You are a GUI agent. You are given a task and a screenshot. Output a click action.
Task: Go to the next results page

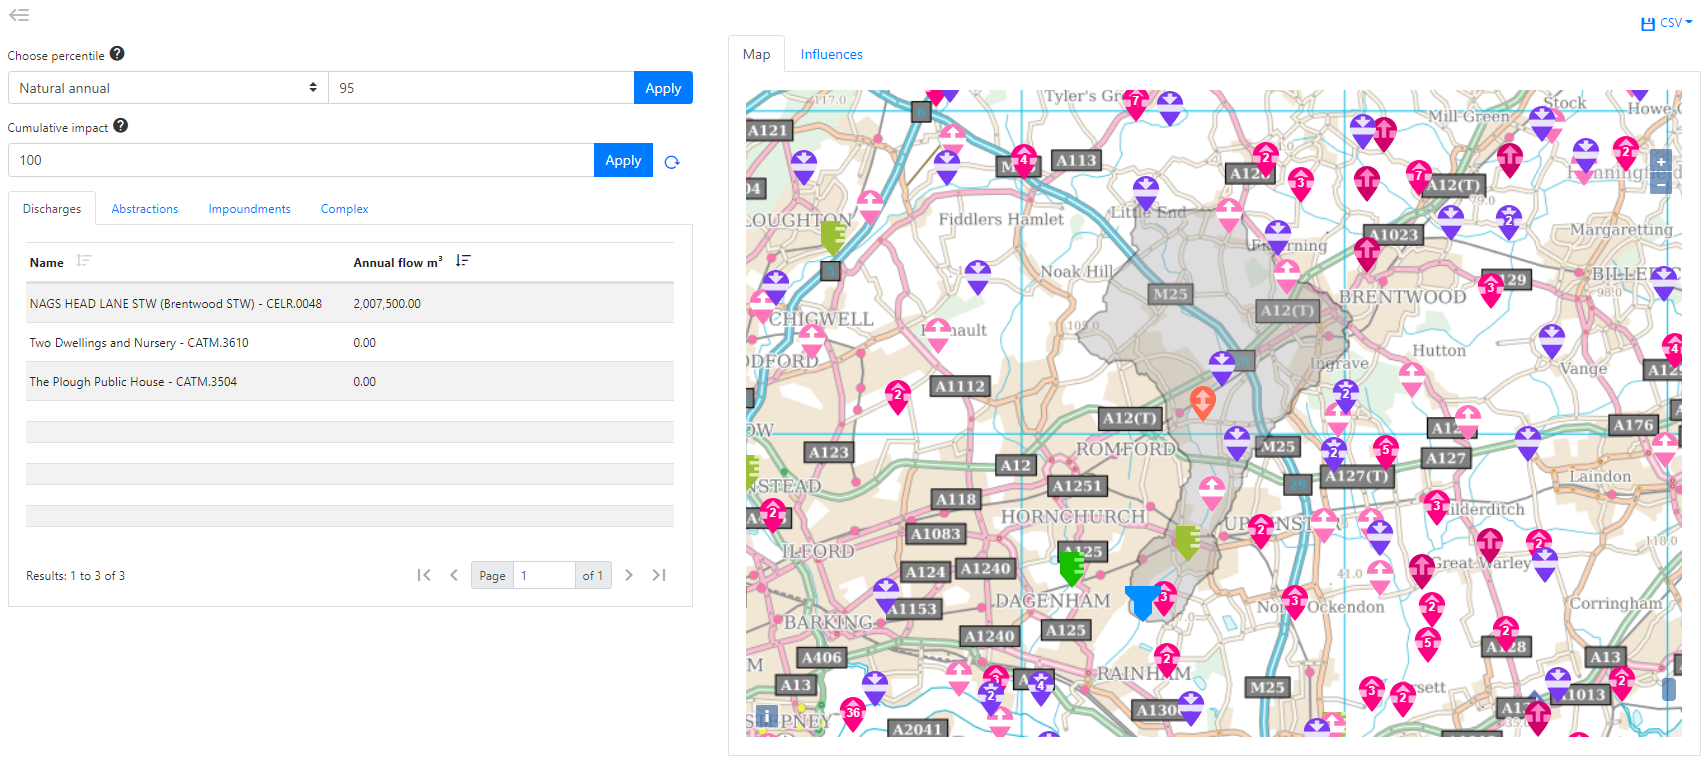pyautogui.click(x=629, y=575)
